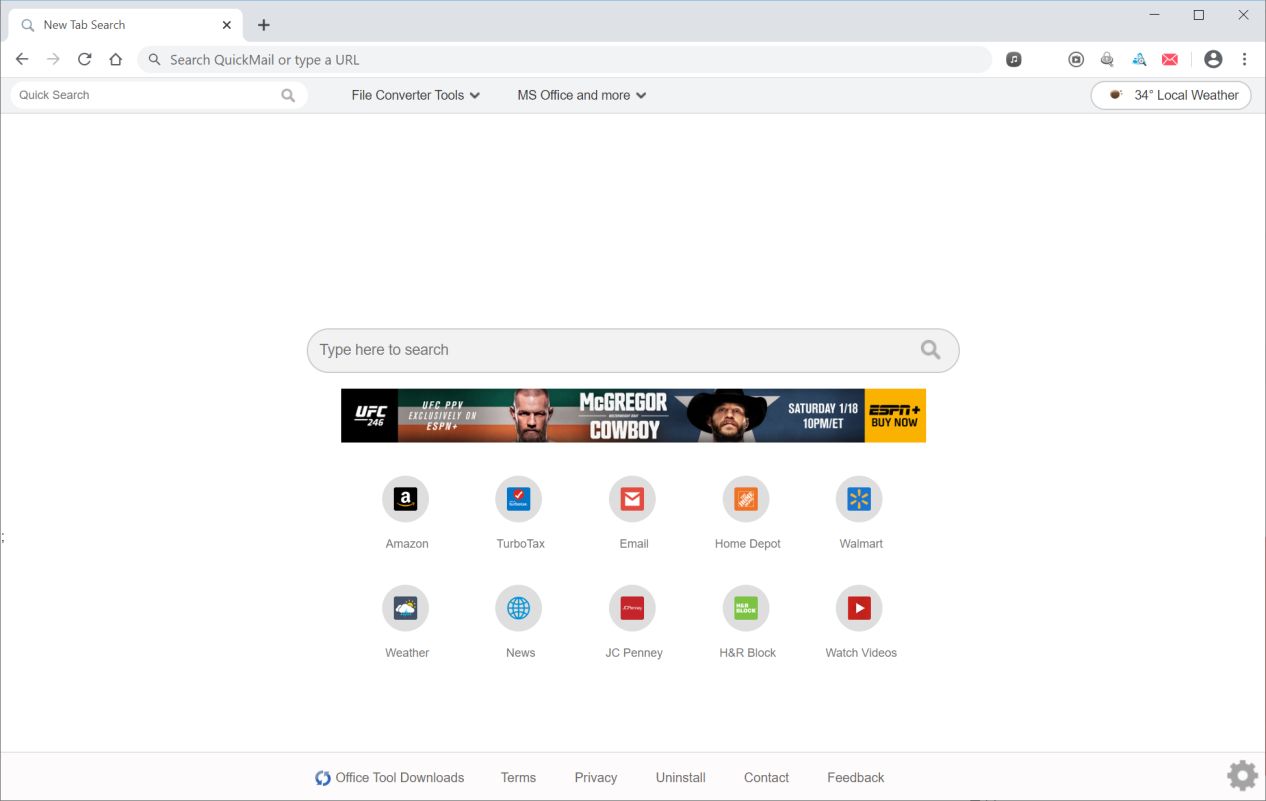Open the Feedback link
The image size is (1266, 801).
pos(856,778)
